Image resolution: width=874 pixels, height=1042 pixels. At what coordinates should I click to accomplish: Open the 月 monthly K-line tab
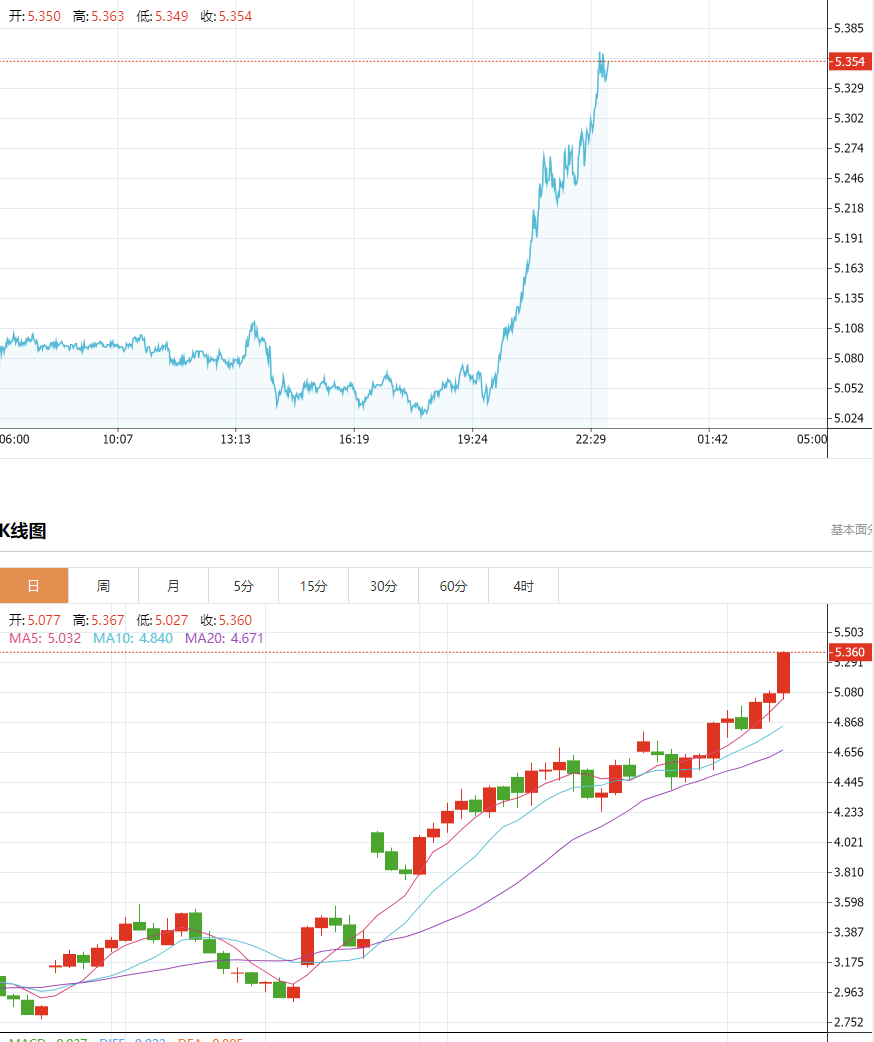(x=174, y=586)
